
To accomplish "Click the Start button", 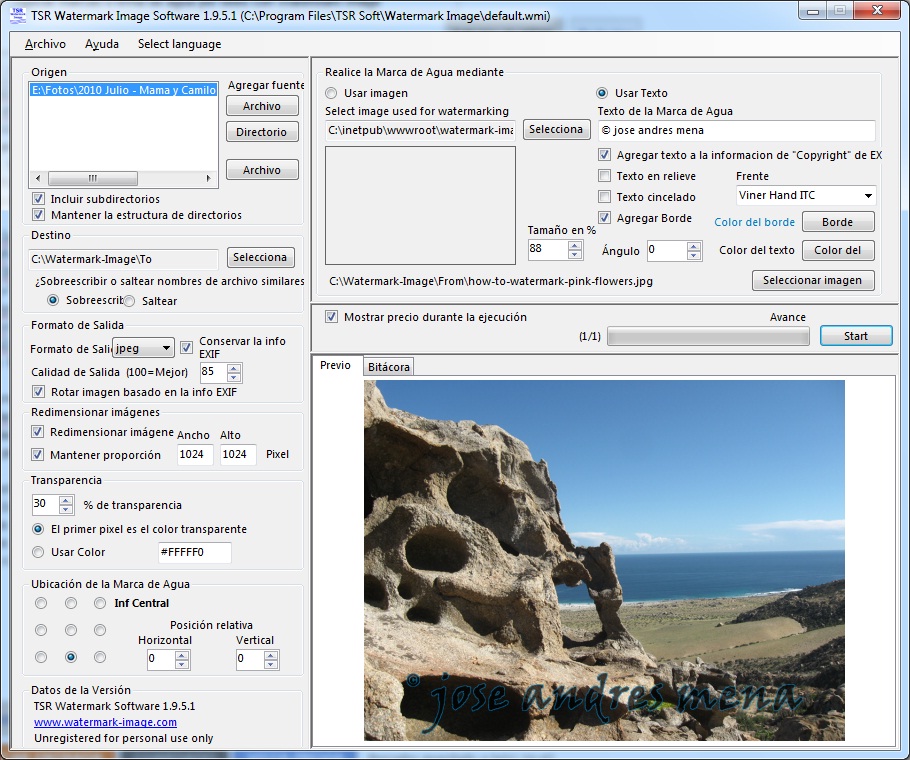I will pos(856,336).
